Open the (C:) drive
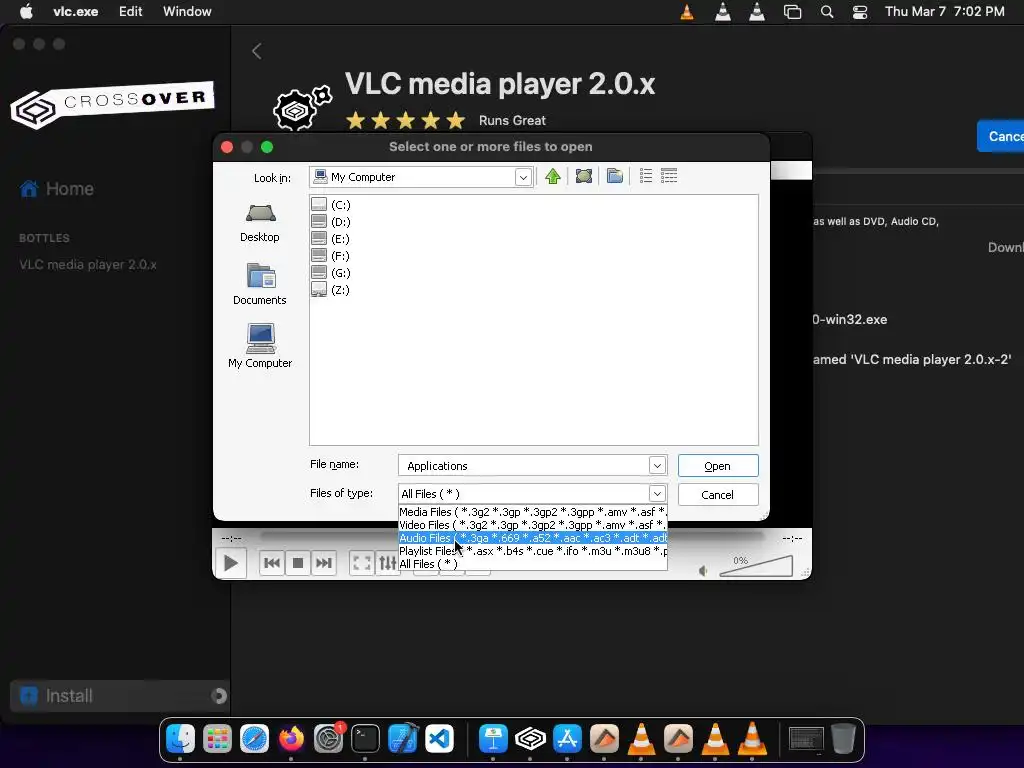The height and width of the screenshot is (768, 1024). coord(331,205)
